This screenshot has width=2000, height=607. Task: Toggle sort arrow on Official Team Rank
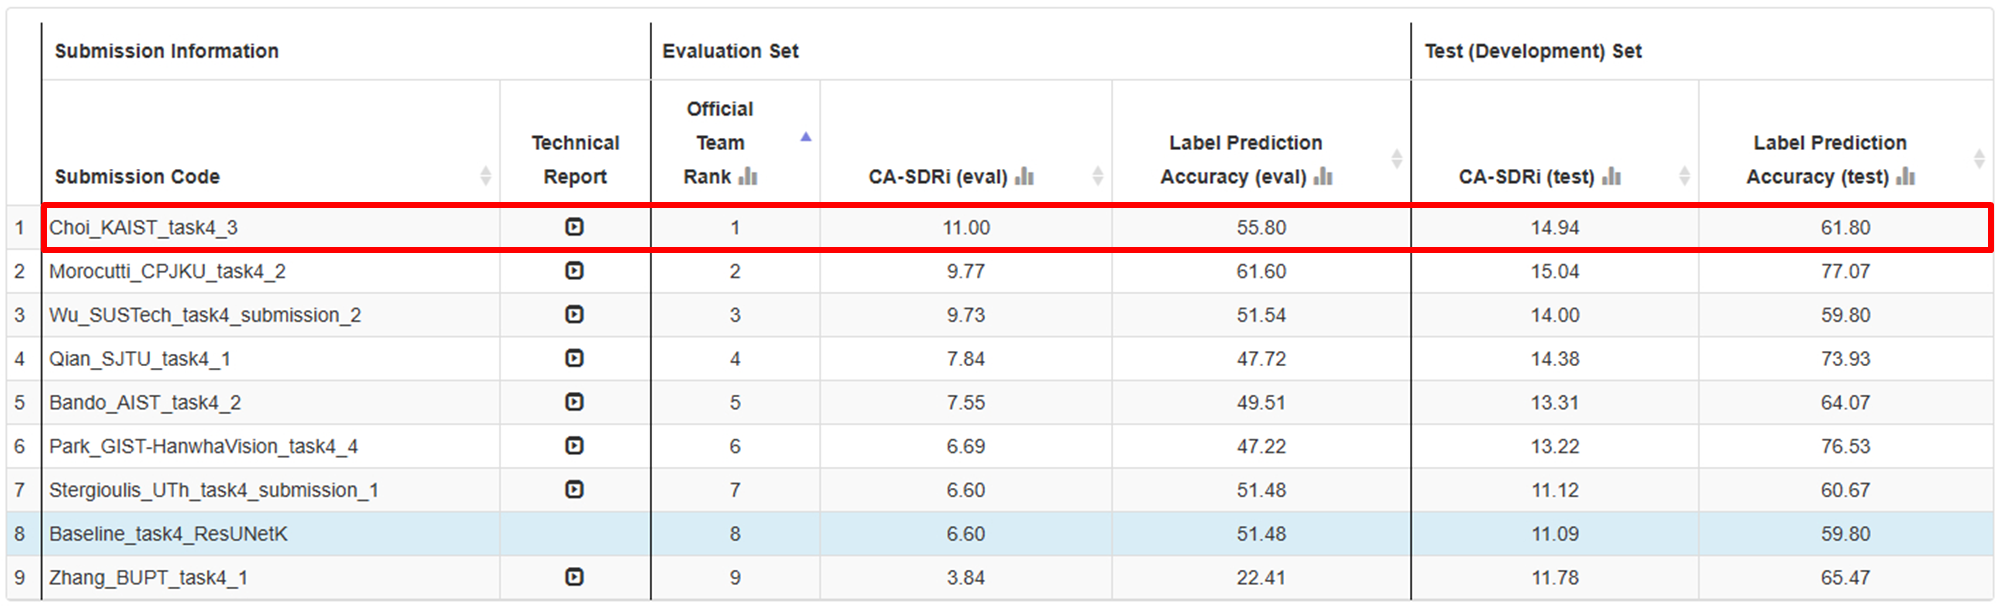(x=806, y=137)
